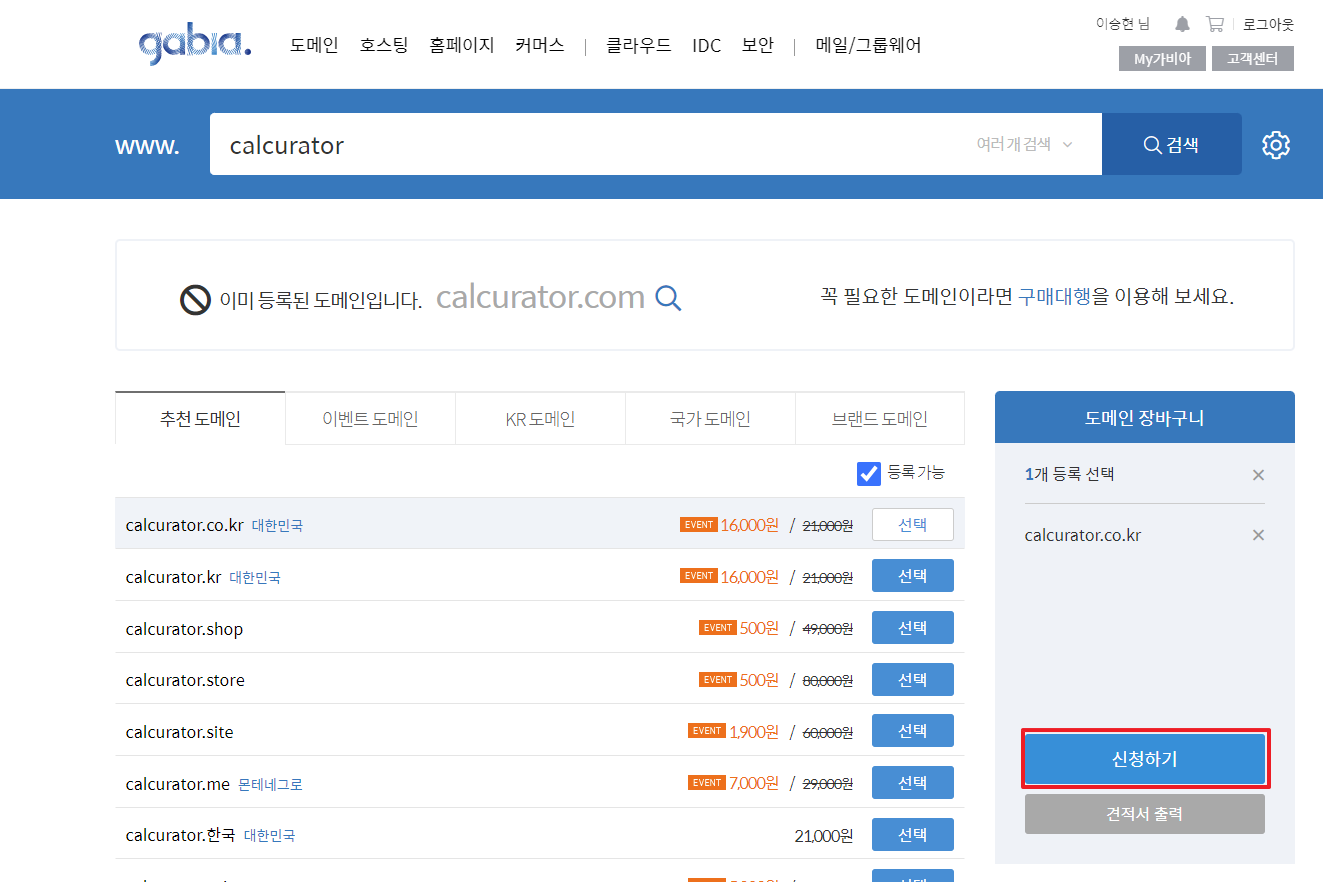Click the calcurator.shop domain name
This screenshot has height=882, width=1323.
pos(184,629)
